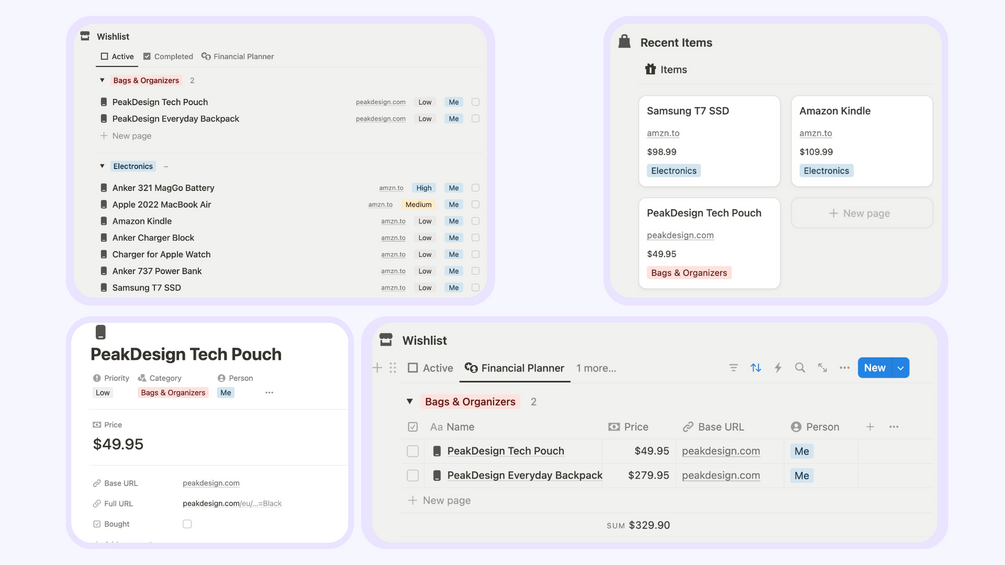
Task: Add a column with the plus icon
Action: tap(870, 427)
